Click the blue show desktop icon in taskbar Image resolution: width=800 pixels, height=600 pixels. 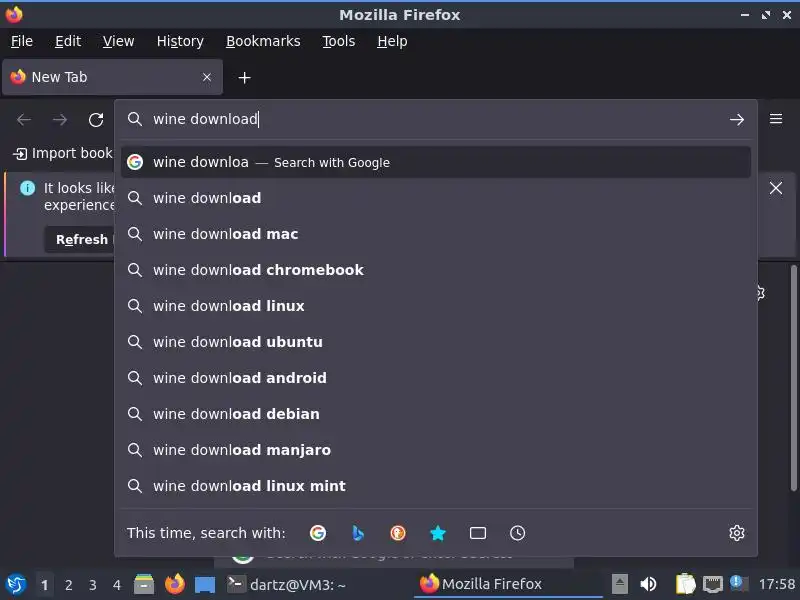click(205, 585)
